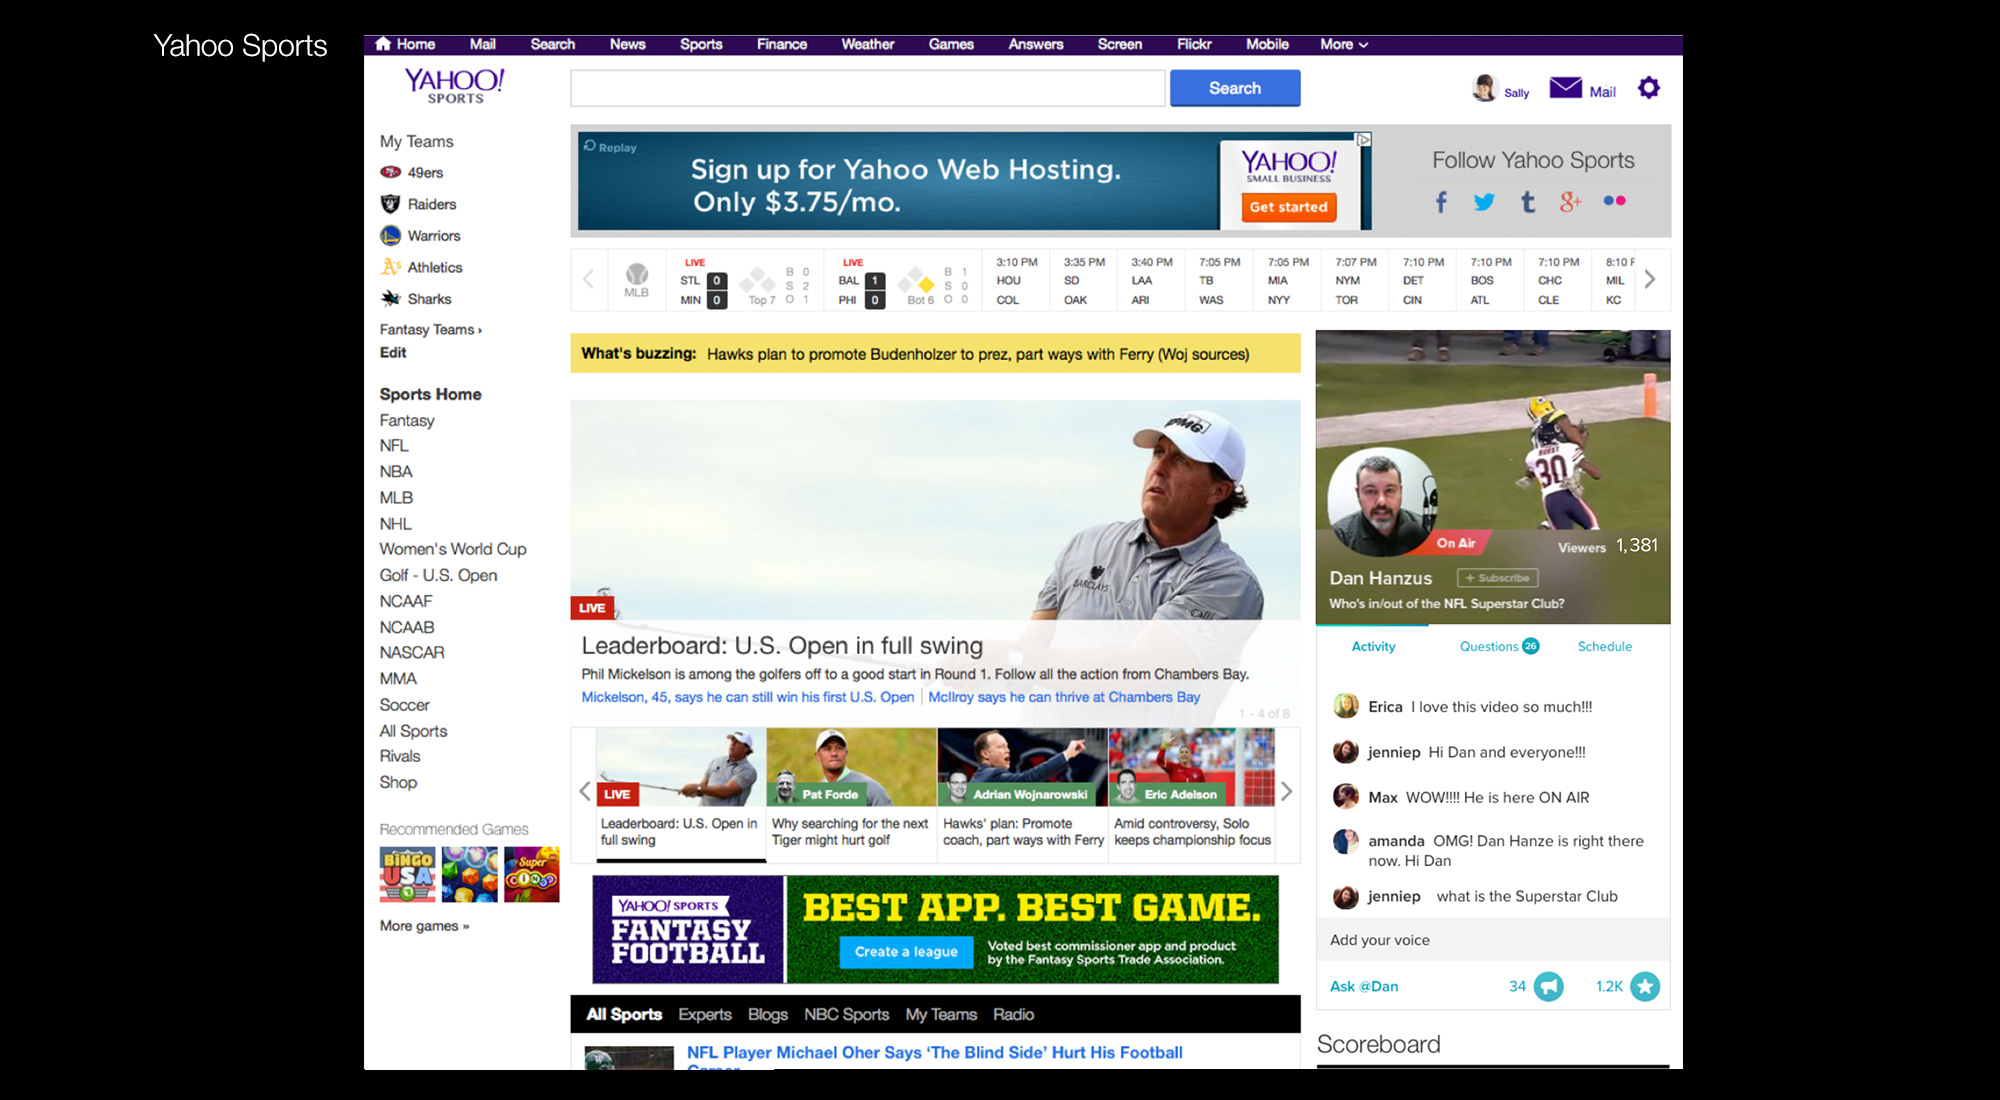Click the Google Plus icon
2000x1100 pixels.
(x=1570, y=202)
